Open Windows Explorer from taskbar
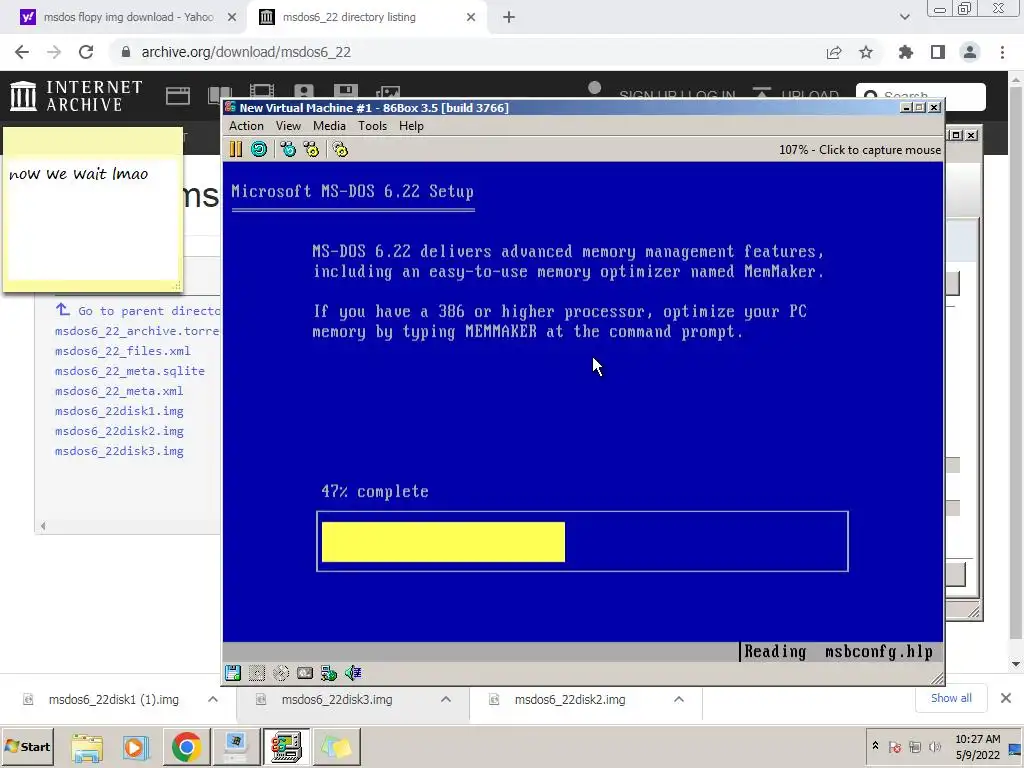The width and height of the screenshot is (1024, 768). point(87,748)
